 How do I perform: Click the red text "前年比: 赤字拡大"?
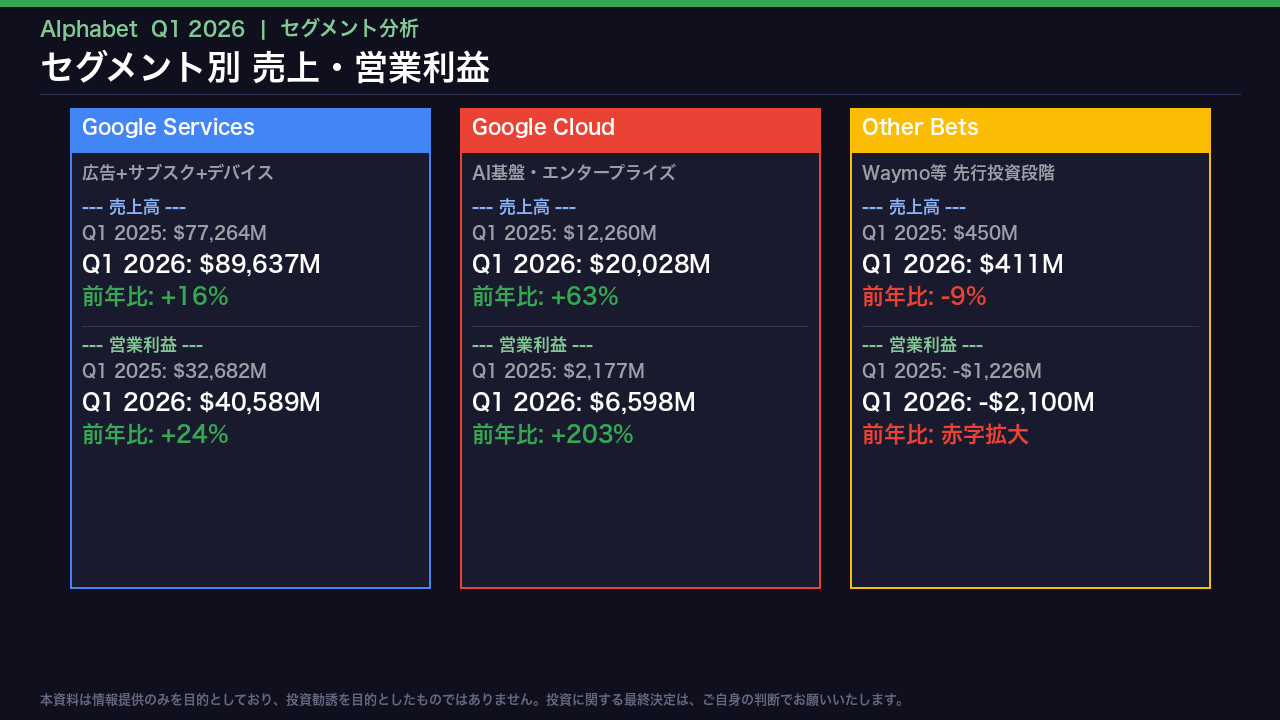point(945,435)
